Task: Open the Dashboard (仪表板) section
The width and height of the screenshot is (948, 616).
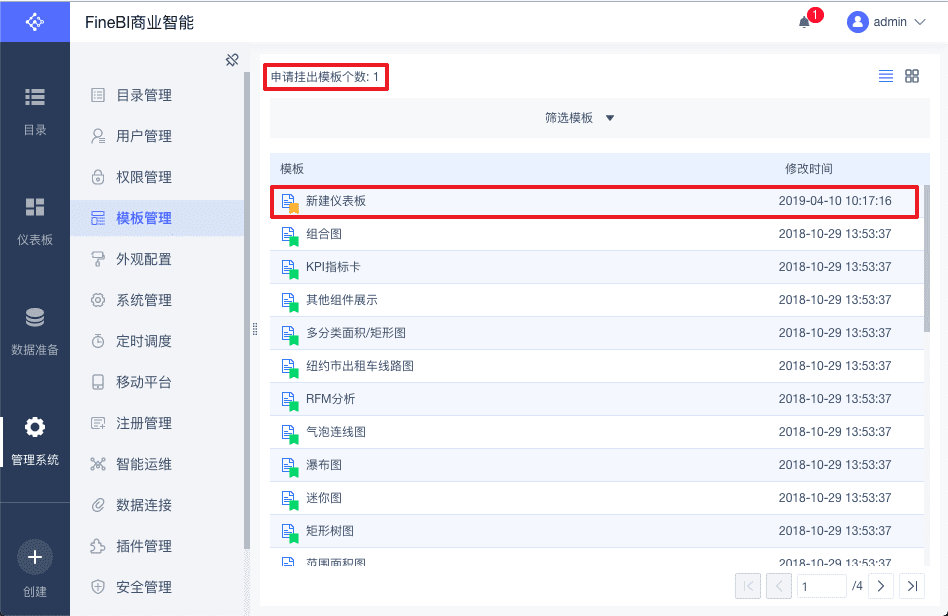Action: coord(35,220)
